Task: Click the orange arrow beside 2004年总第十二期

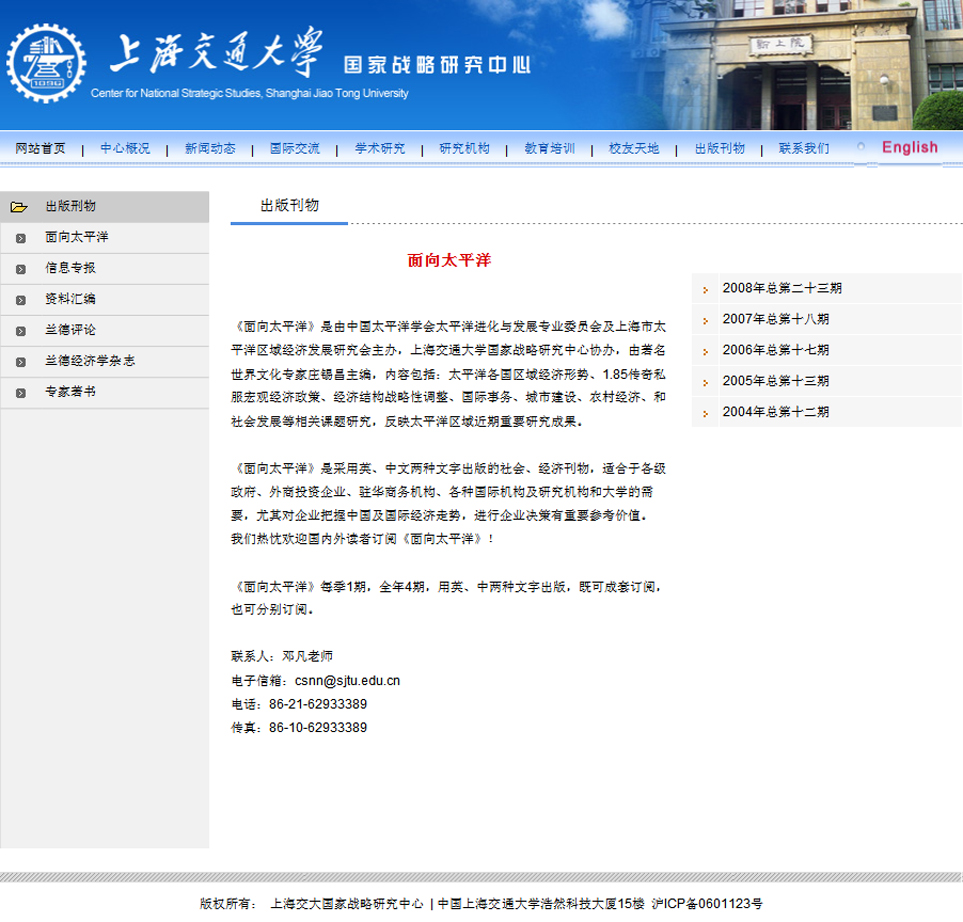Action: 706,414
